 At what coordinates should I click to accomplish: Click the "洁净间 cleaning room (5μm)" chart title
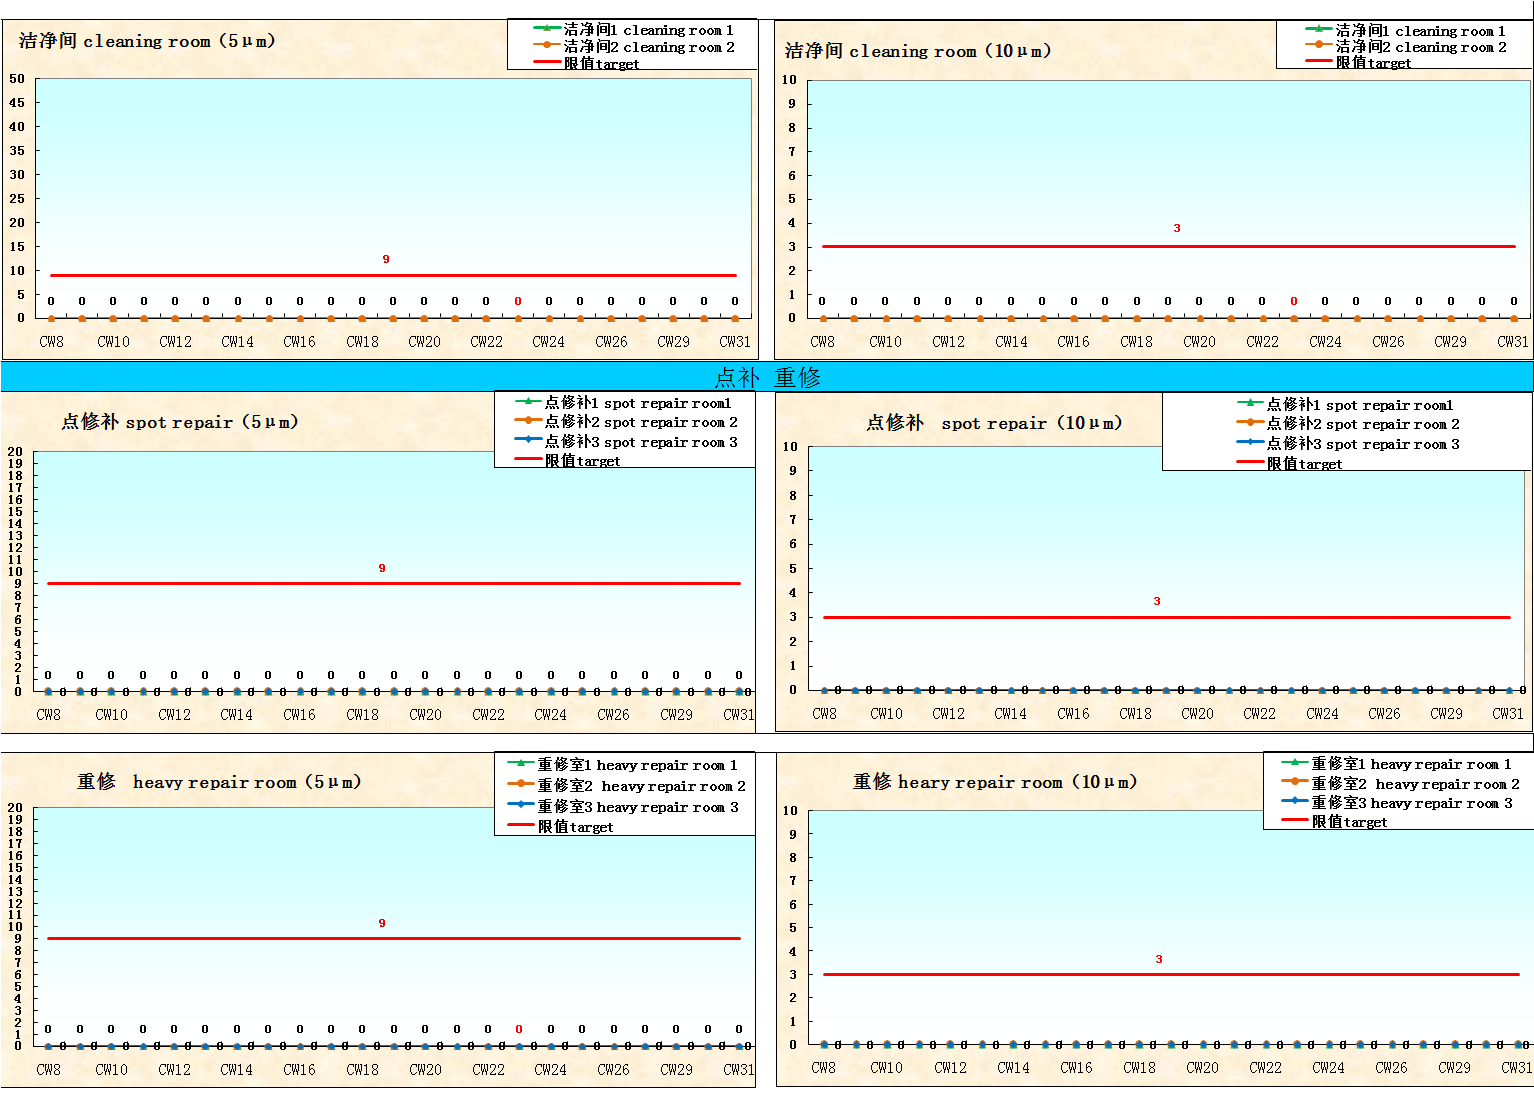[147, 41]
